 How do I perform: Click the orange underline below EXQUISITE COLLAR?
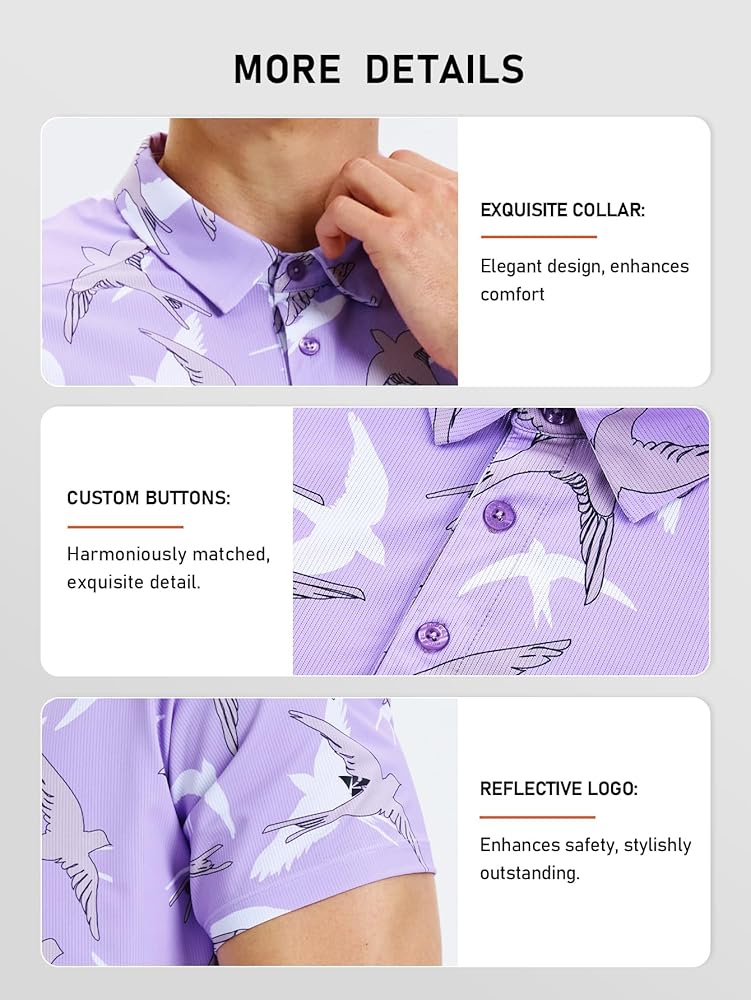coord(539,237)
